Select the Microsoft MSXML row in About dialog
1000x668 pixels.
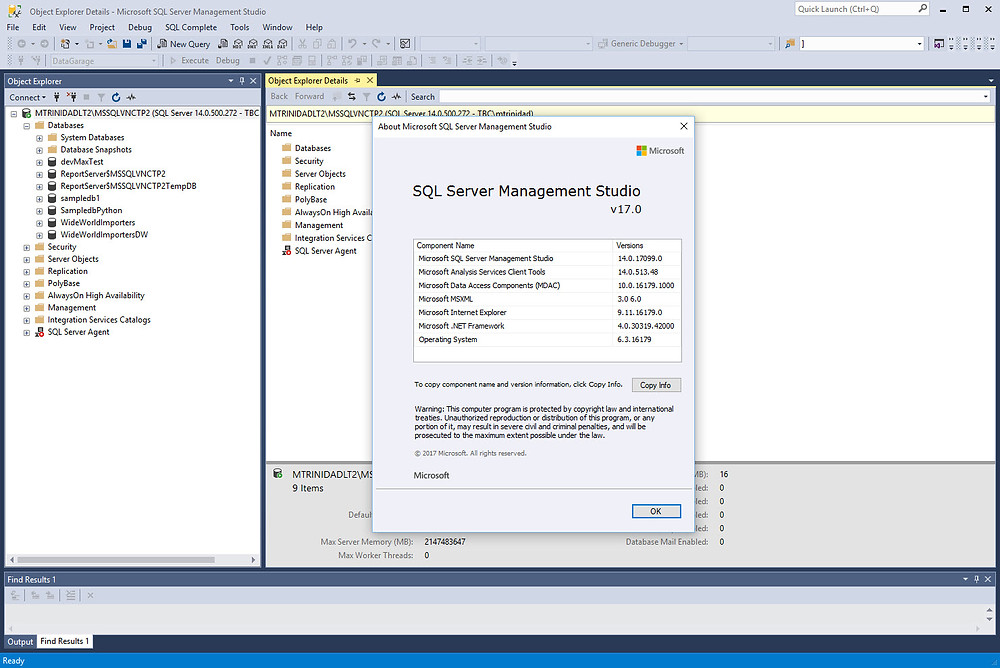pyautogui.click(x=547, y=299)
